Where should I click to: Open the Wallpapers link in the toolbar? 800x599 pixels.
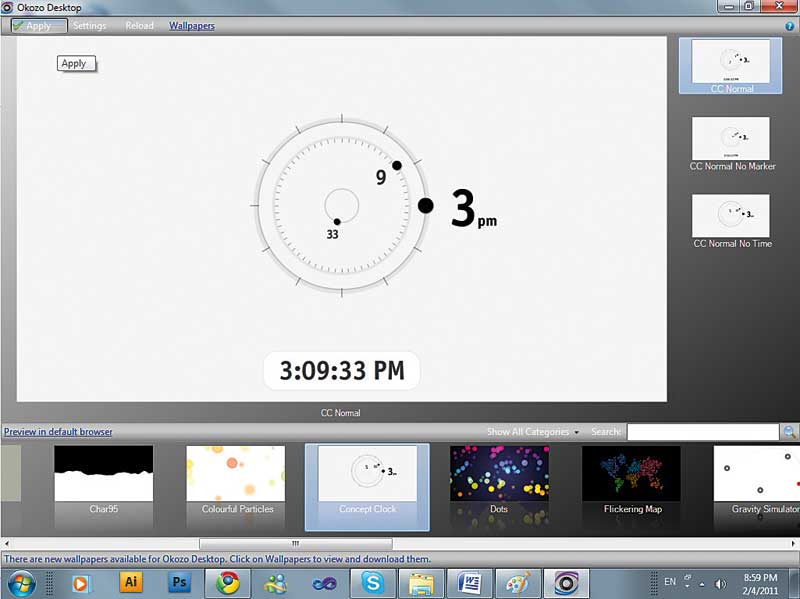click(192, 26)
